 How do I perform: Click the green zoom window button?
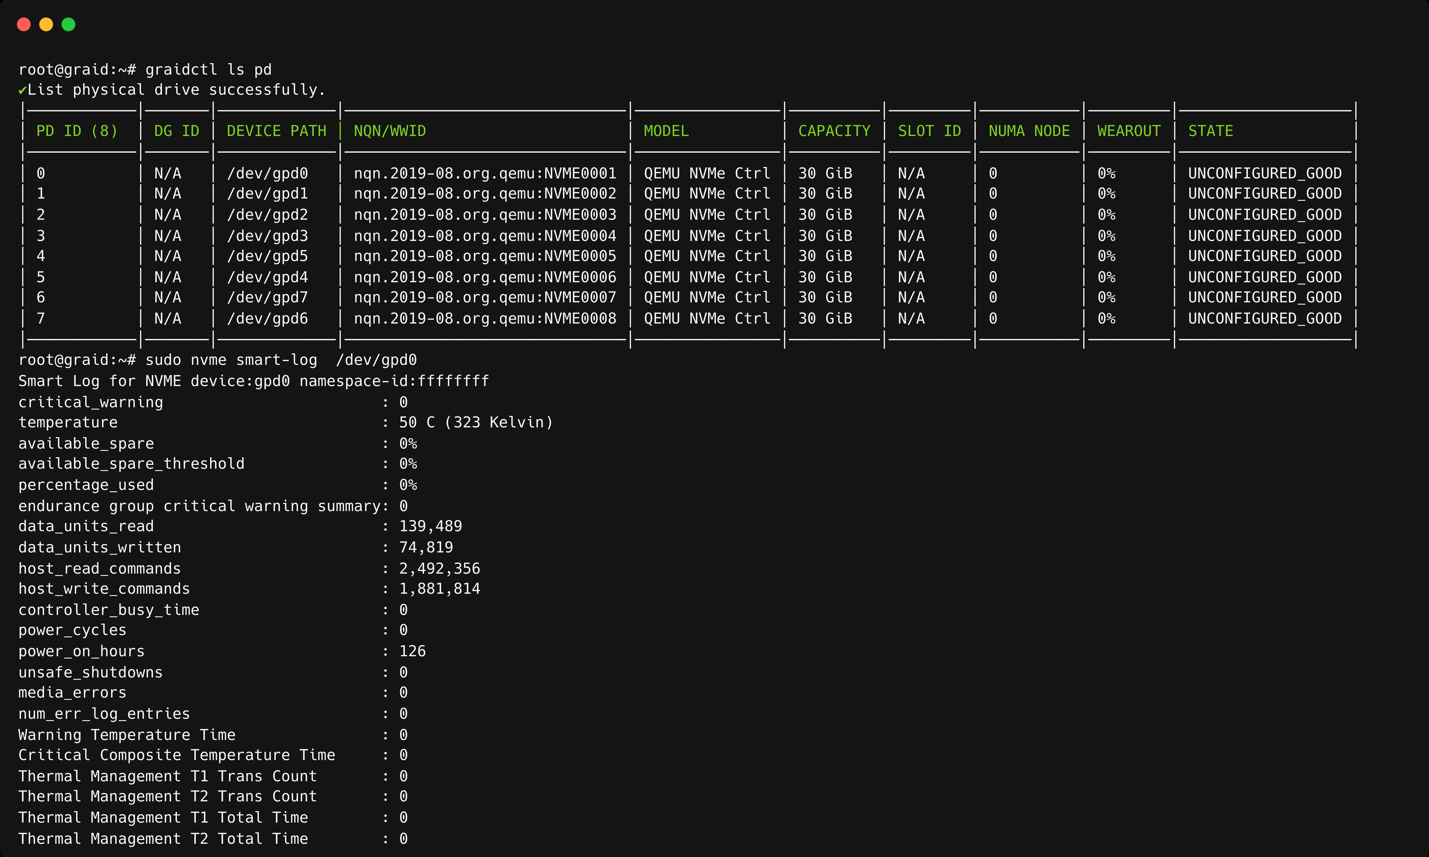(67, 23)
